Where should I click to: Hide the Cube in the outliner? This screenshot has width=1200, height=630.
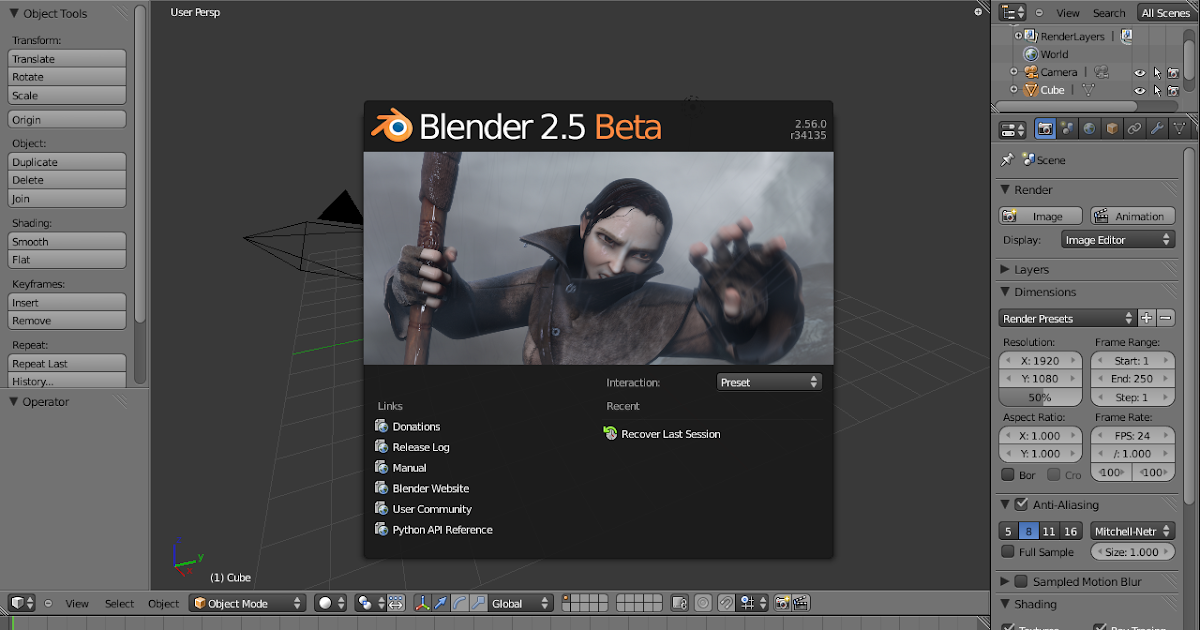pos(1139,89)
